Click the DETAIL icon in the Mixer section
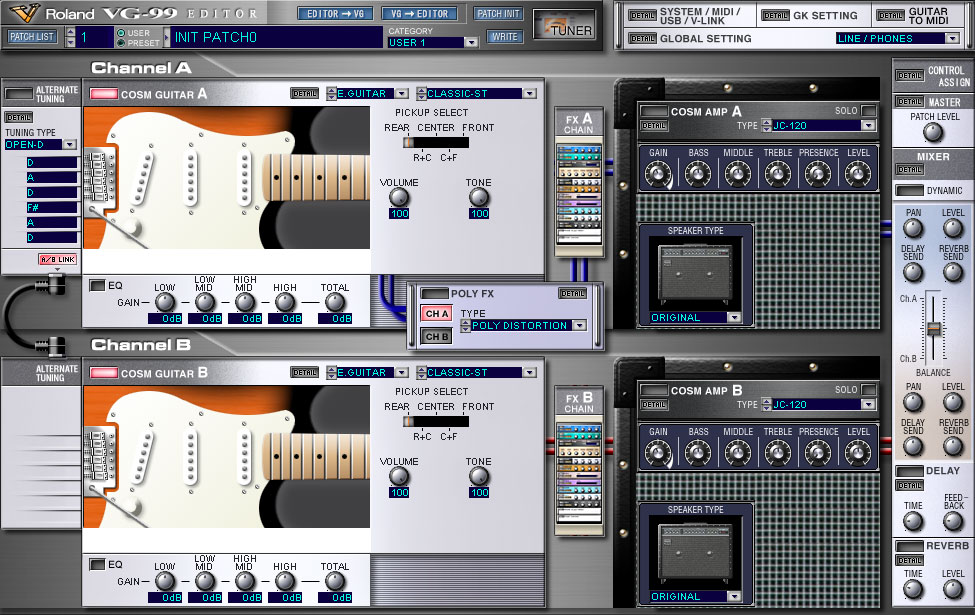975x615 pixels. point(910,170)
